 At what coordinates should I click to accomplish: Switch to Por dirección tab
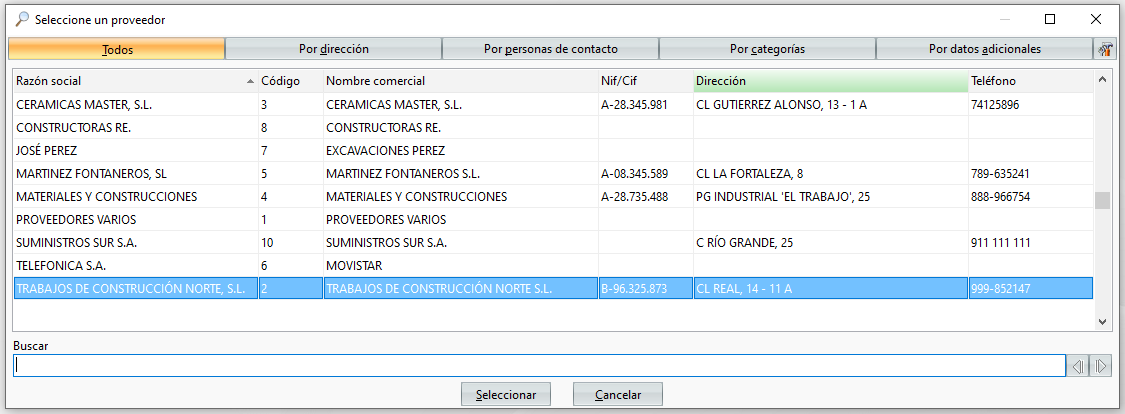tap(334, 49)
